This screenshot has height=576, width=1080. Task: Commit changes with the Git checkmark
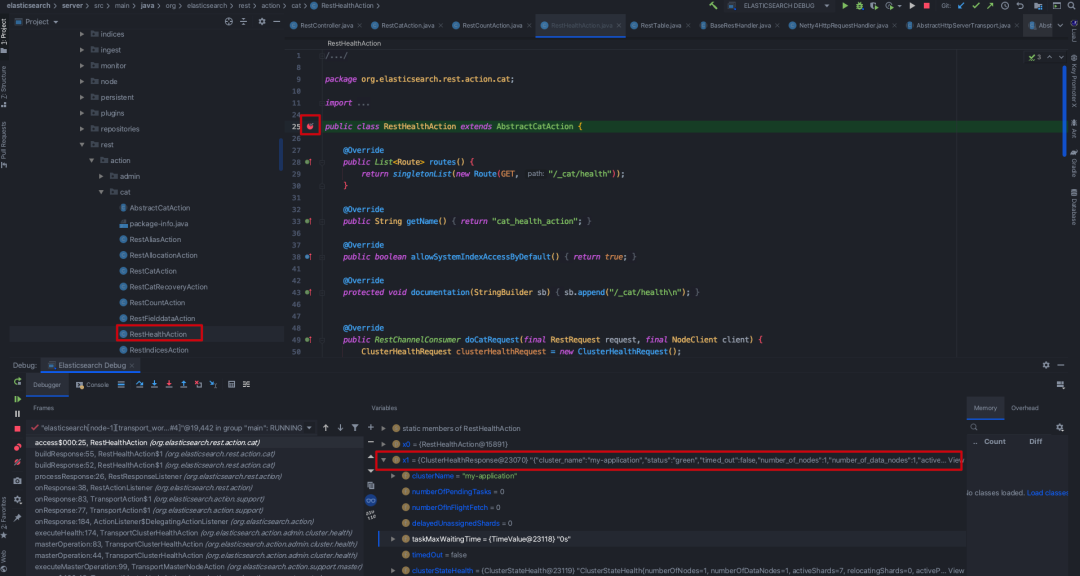(975, 6)
